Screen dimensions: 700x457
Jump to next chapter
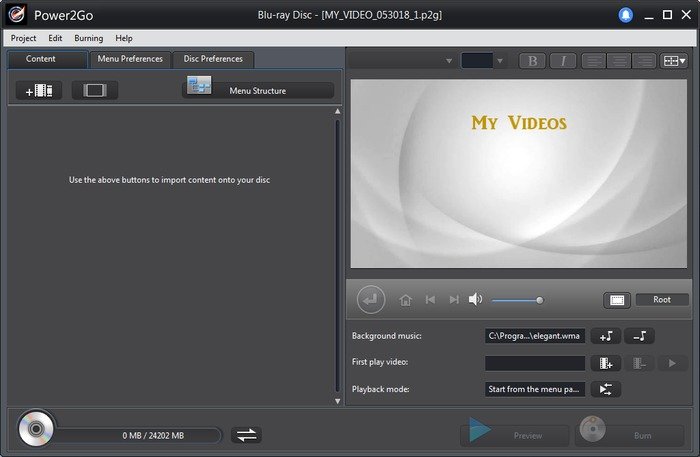pos(454,299)
